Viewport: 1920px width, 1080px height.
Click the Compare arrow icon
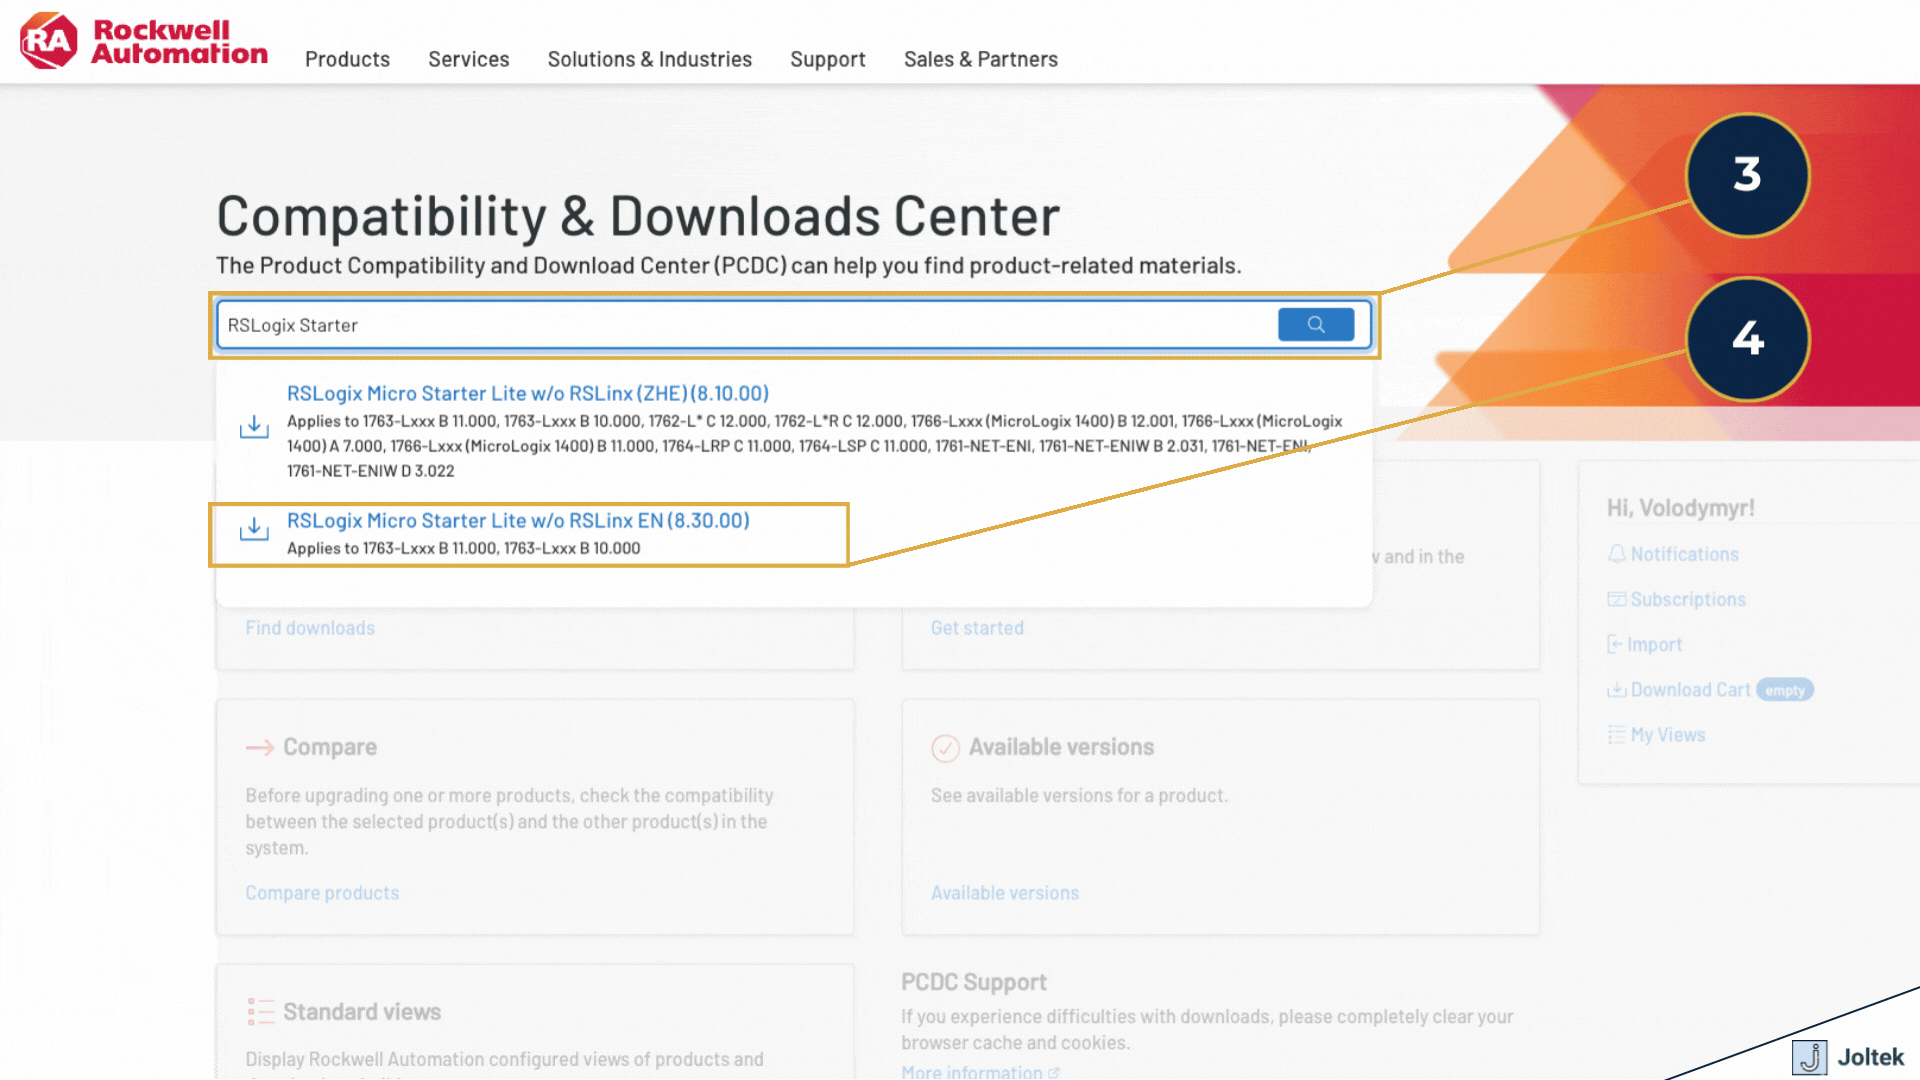pyautogui.click(x=260, y=748)
